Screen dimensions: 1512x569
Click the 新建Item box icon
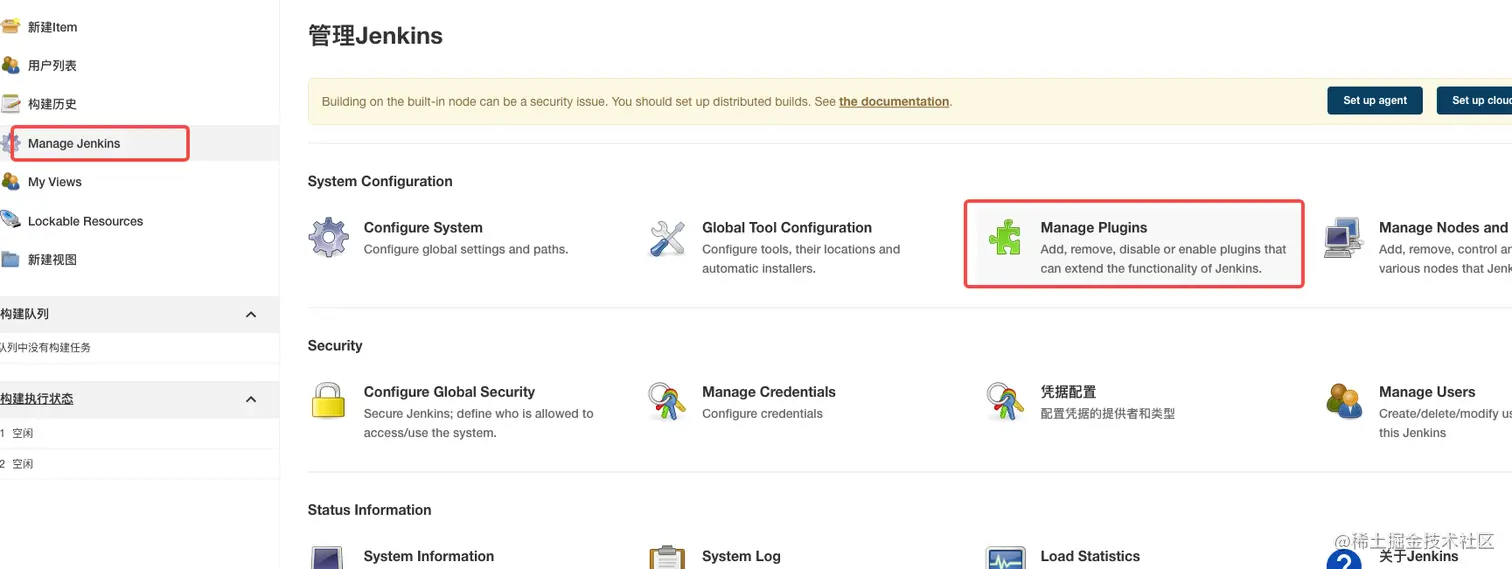pos(10,26)
